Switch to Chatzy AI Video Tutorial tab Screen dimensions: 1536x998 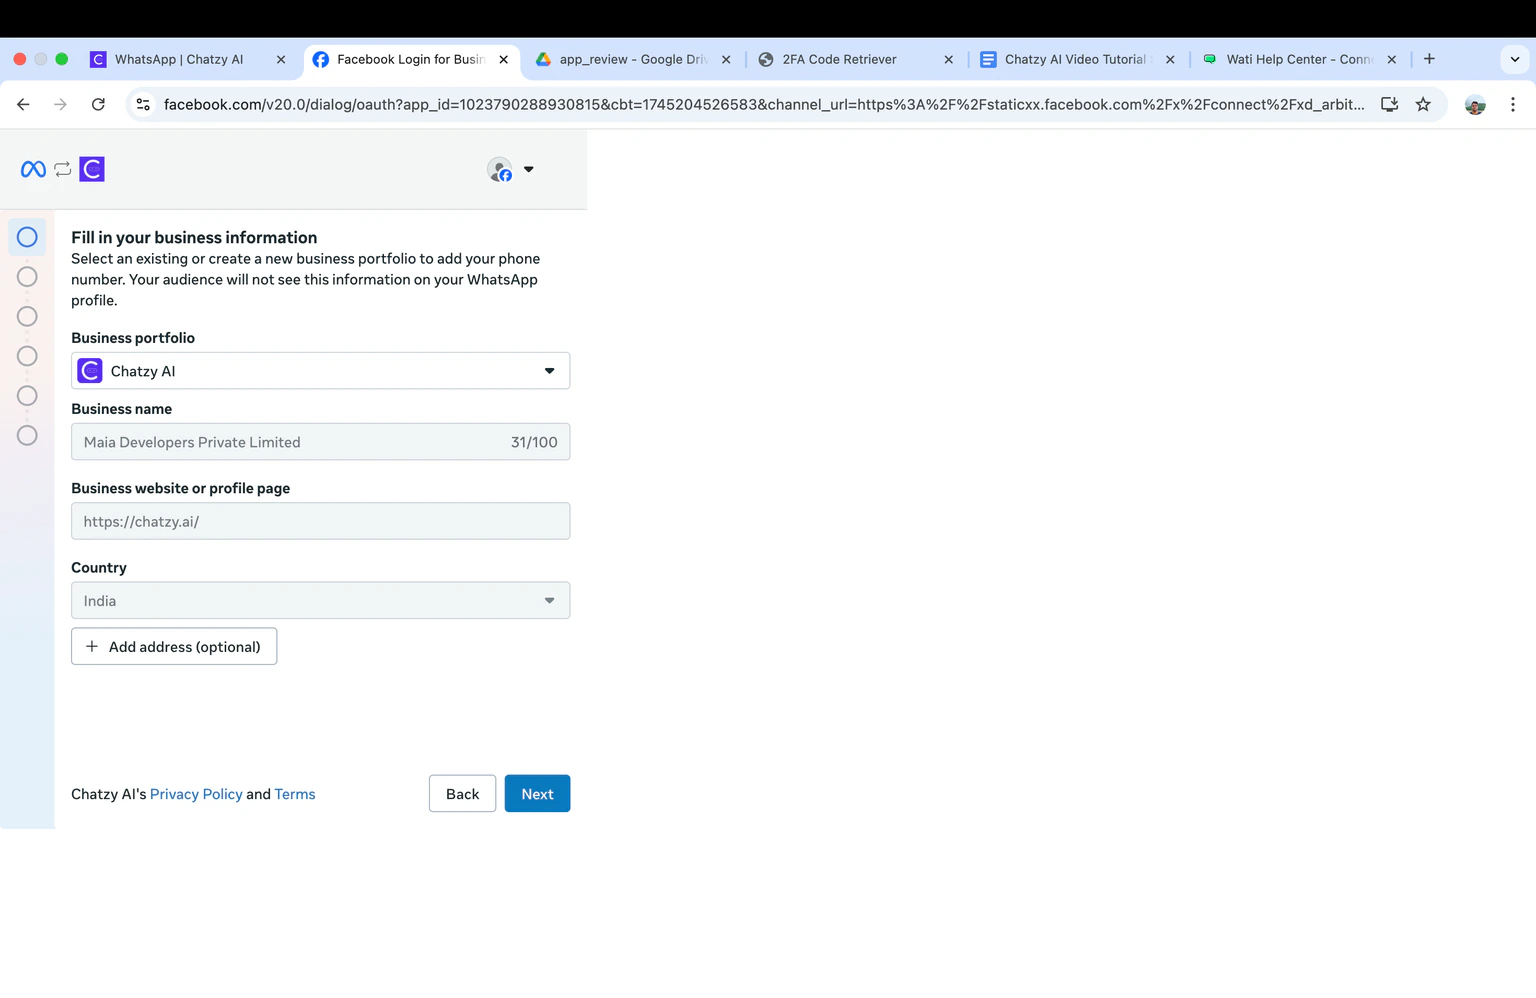[1078, 59]
